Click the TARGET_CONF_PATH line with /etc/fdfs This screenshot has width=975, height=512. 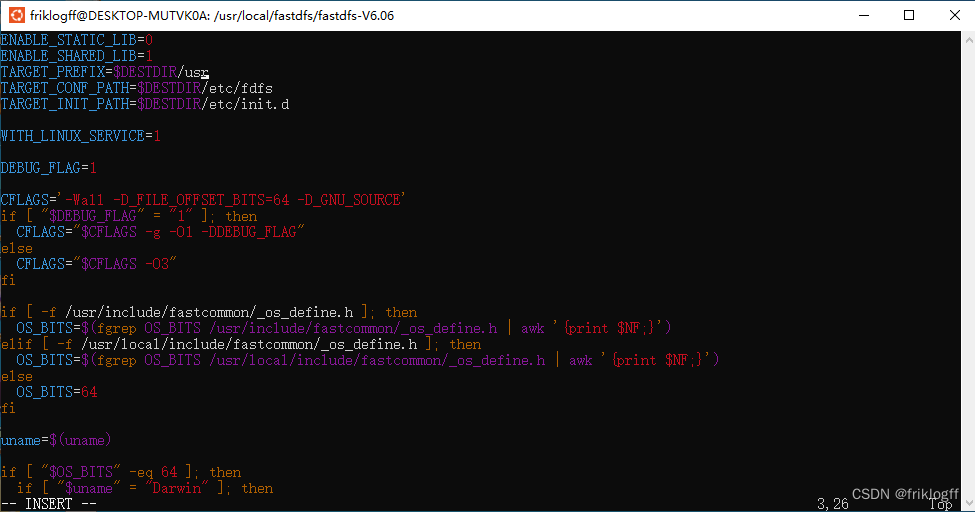click(136, 88)
